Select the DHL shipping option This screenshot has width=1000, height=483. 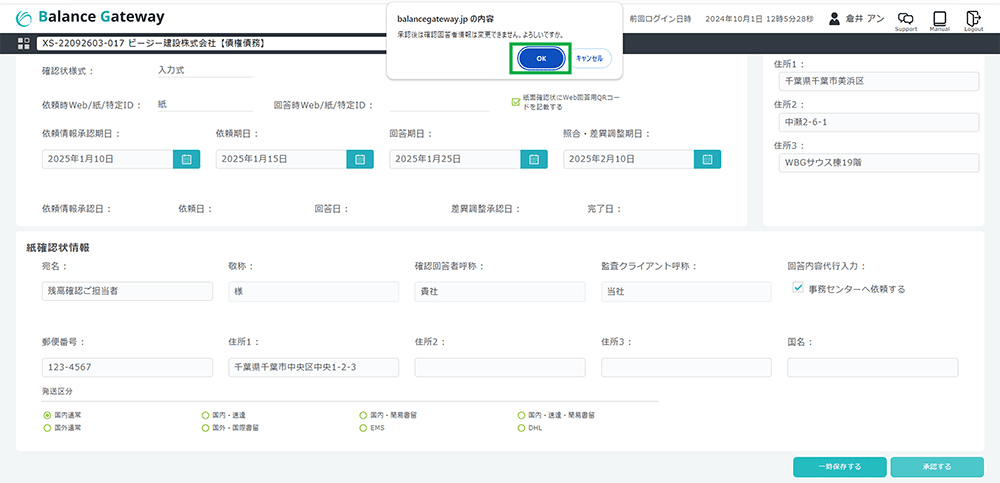click(521, 427)
